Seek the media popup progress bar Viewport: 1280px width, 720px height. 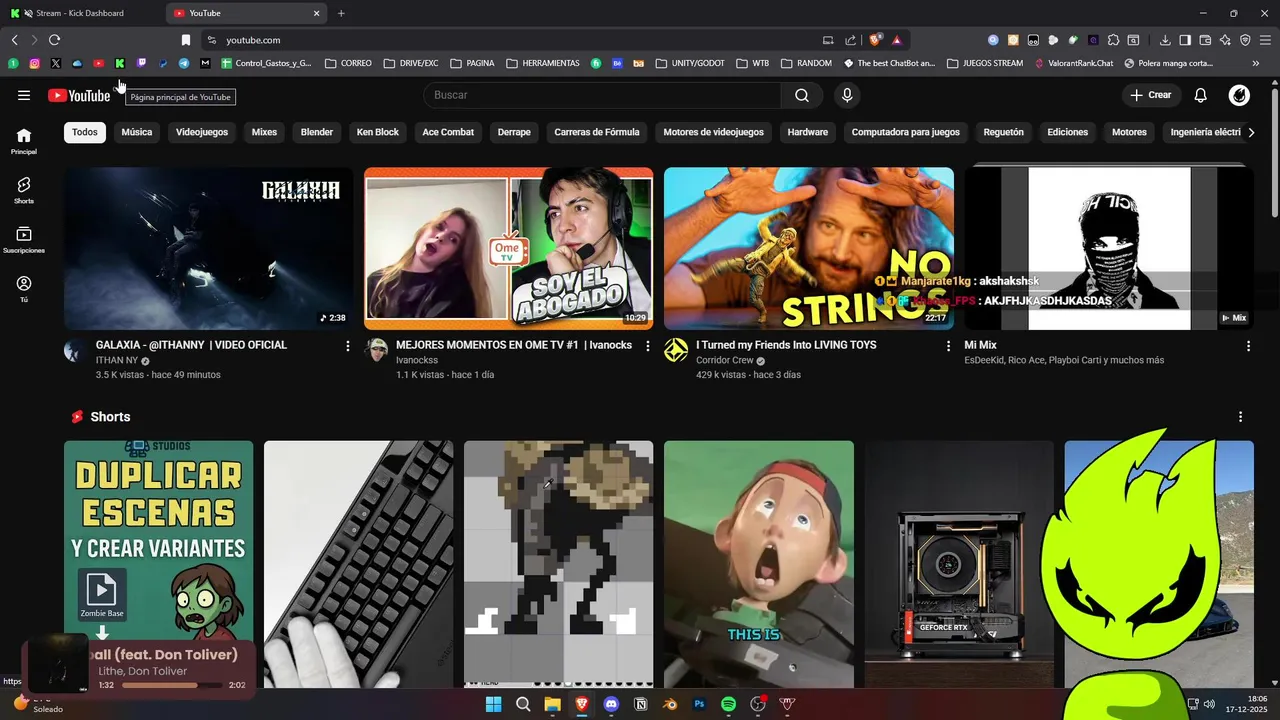click(x=172, y=685)
